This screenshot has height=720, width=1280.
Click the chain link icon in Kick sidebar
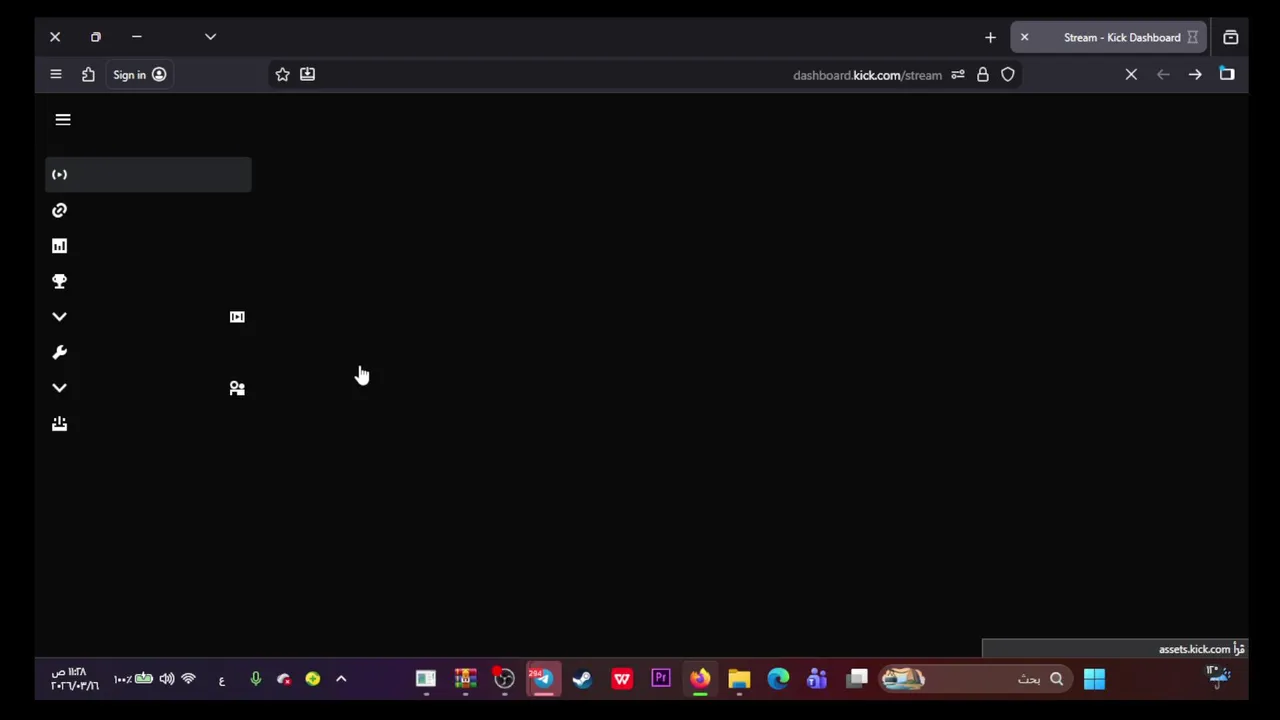pyautogui.click(x=59, y=210)
